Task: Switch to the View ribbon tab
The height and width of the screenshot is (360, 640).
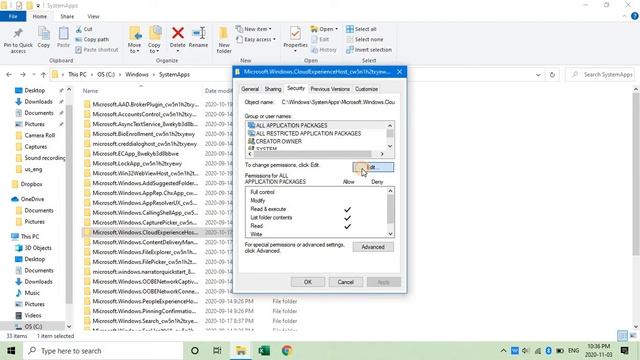Action: [93, 16]
